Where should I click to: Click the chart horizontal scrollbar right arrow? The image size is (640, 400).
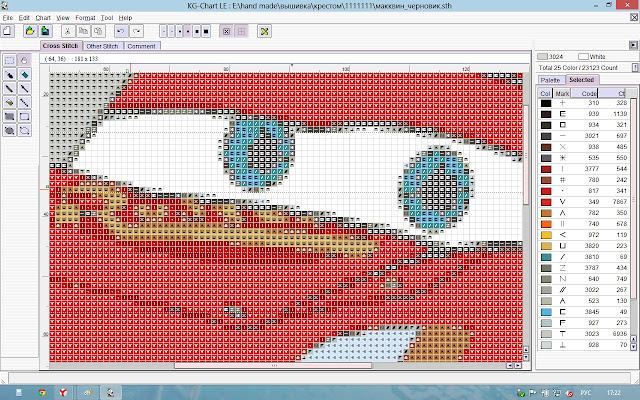tap(518, 365)
